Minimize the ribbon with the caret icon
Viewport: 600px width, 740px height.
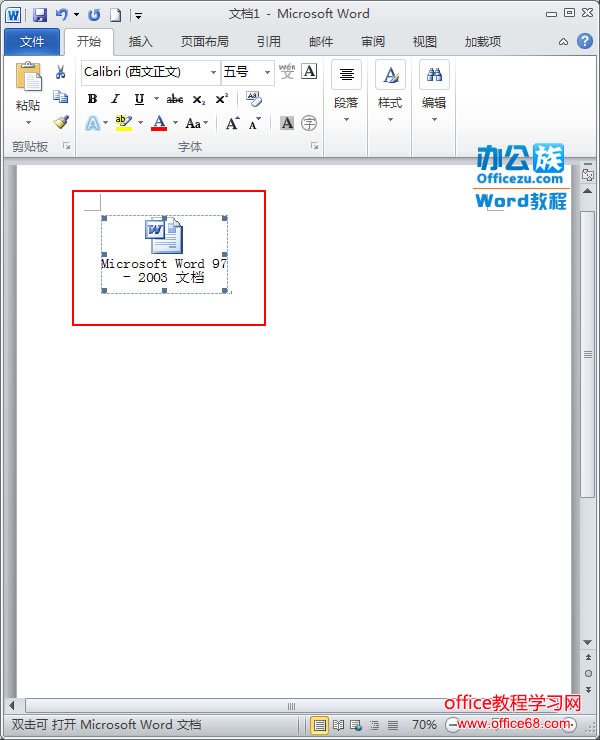click(x=563, y=42)
